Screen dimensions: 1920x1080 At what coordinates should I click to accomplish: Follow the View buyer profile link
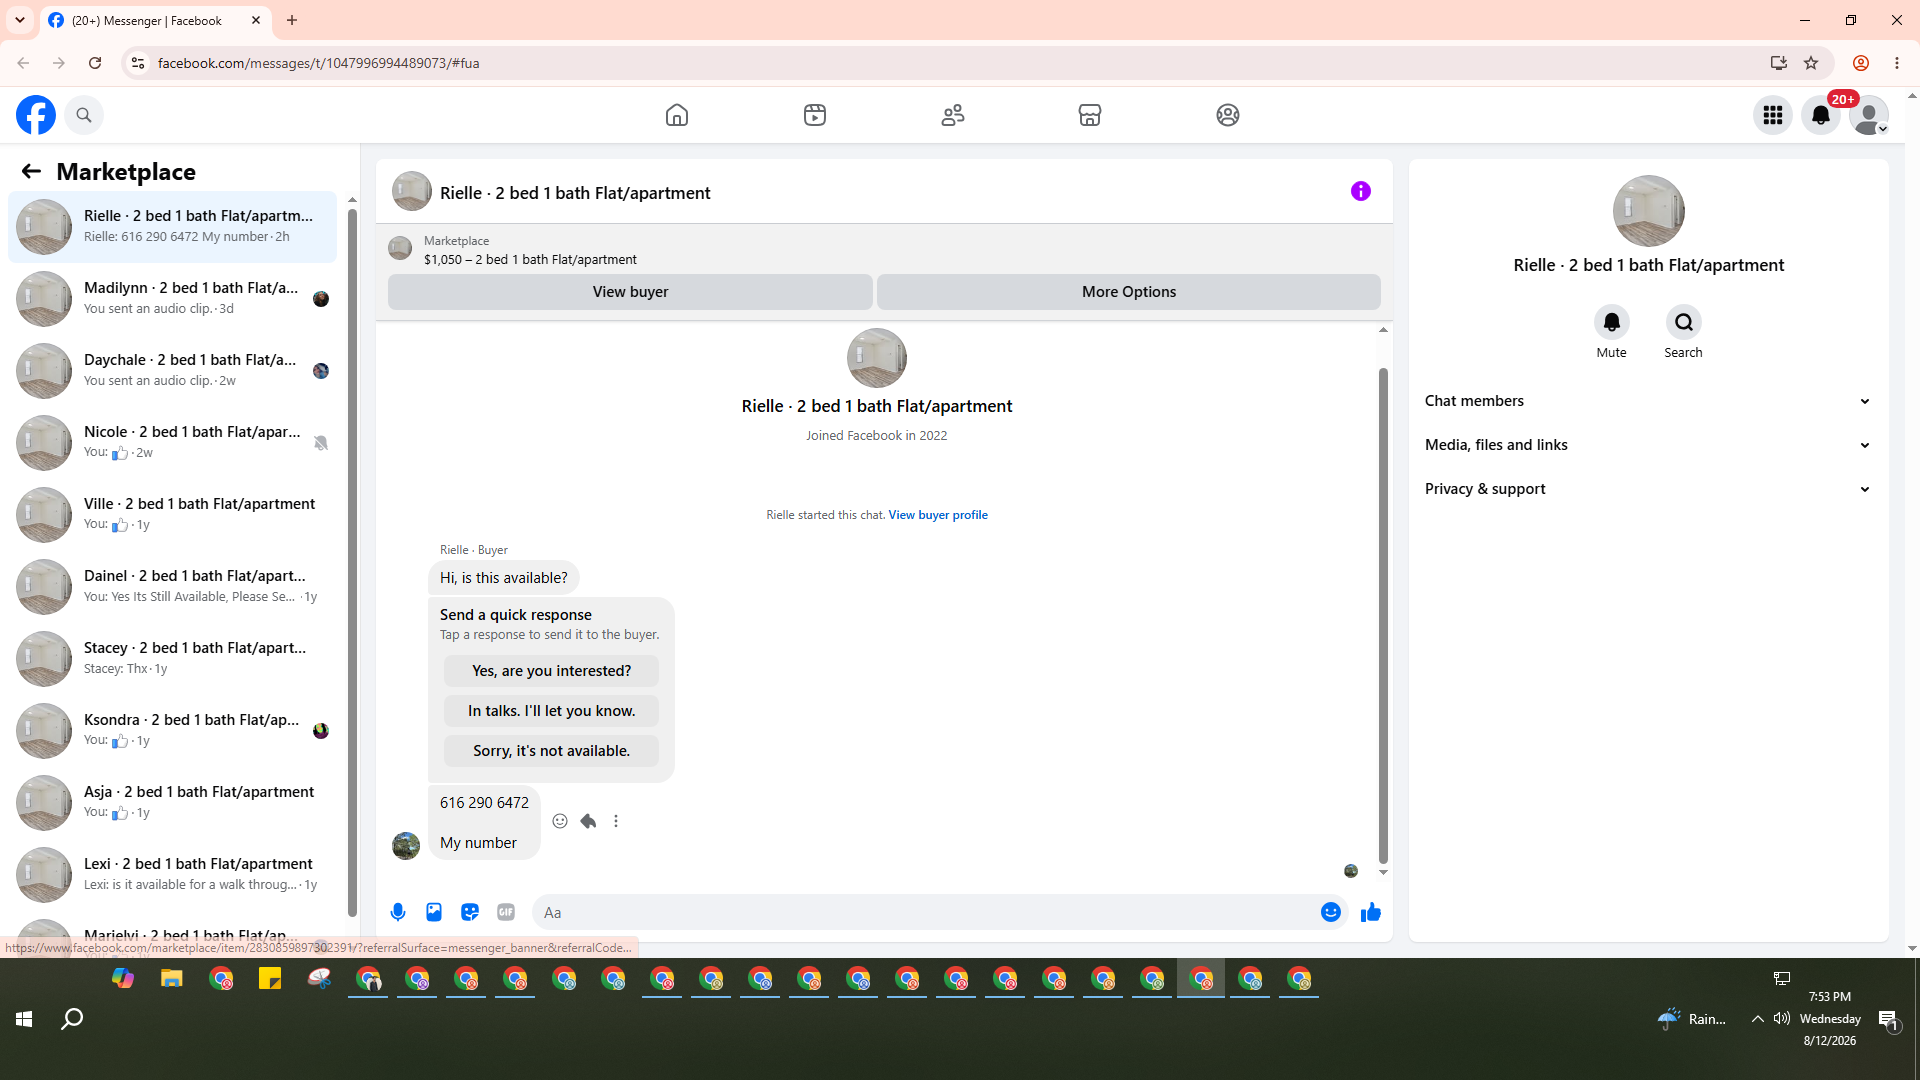click(x=938, y=515)
